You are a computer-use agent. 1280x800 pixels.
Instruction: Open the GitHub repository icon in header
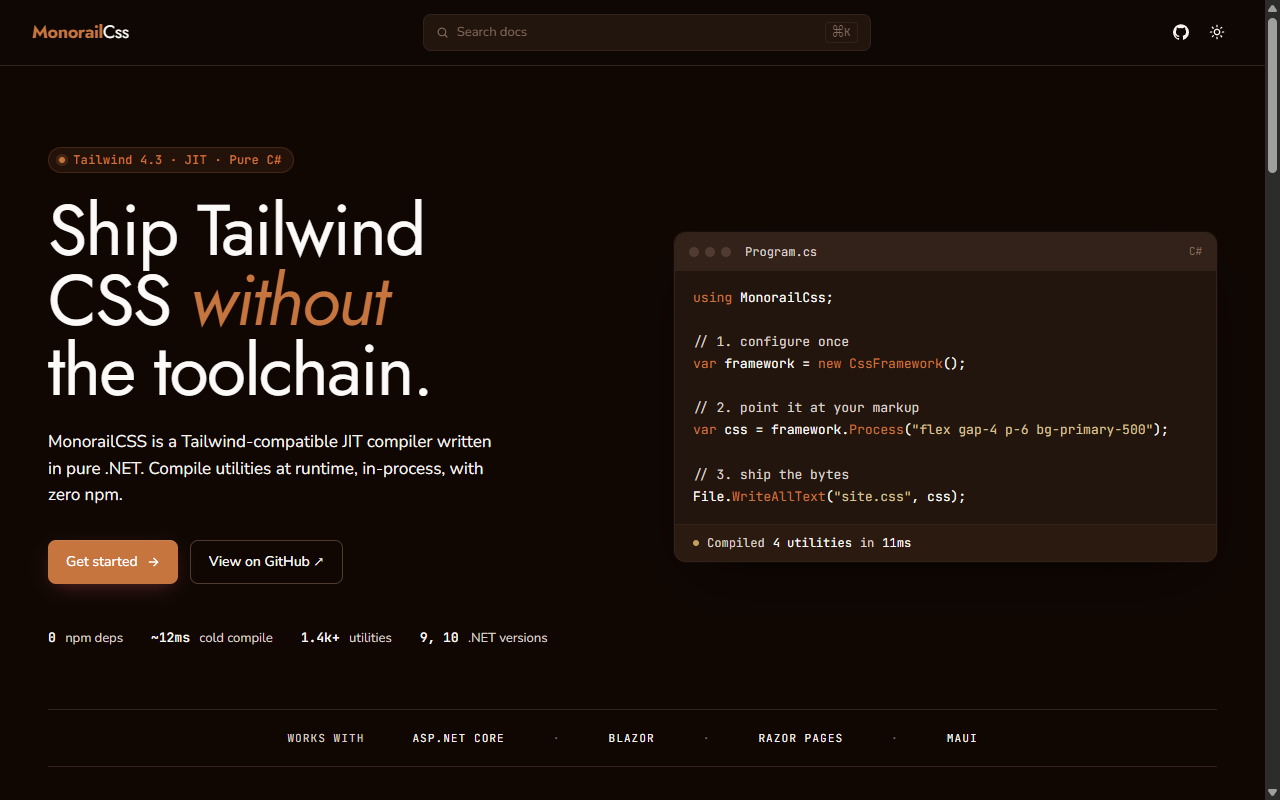pyautogui.click(x=1181, y=32)
